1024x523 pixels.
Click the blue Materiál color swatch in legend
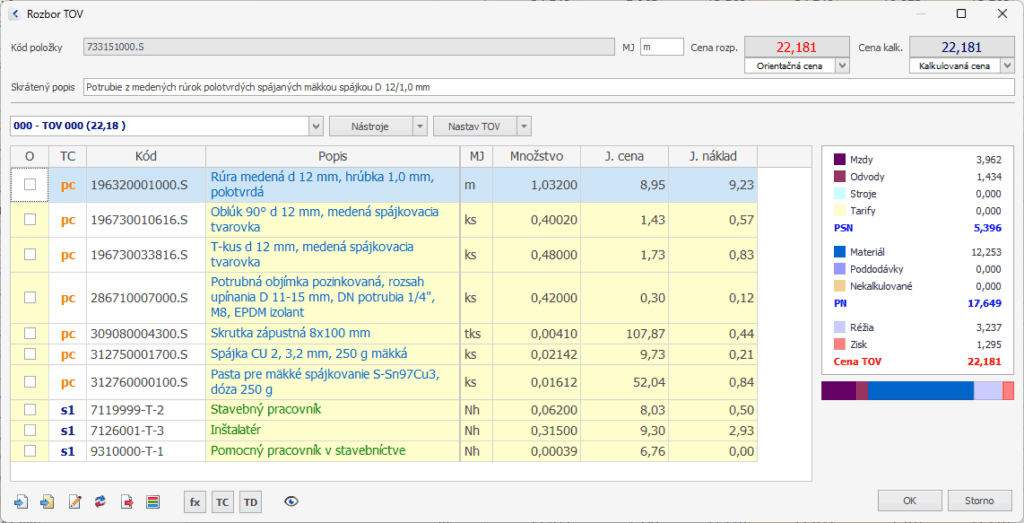coord(840,252)
